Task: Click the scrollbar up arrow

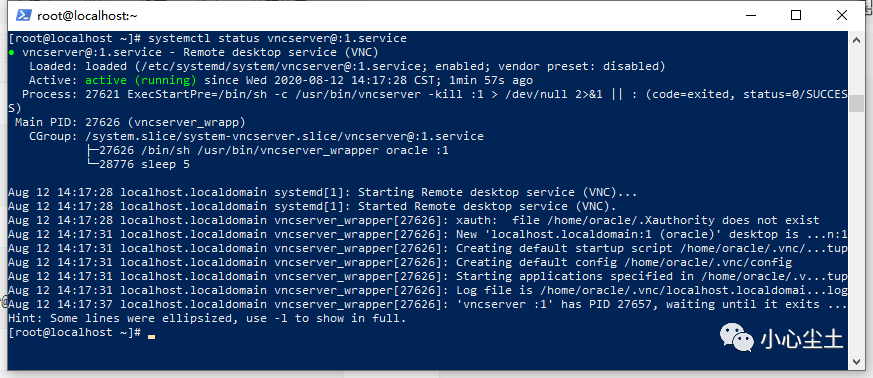Action: point(856,39)
